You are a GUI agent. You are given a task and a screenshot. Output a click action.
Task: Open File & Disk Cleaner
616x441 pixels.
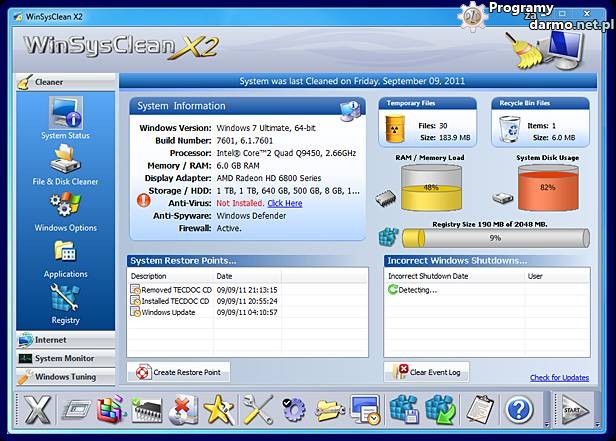(x=65, y=164)
